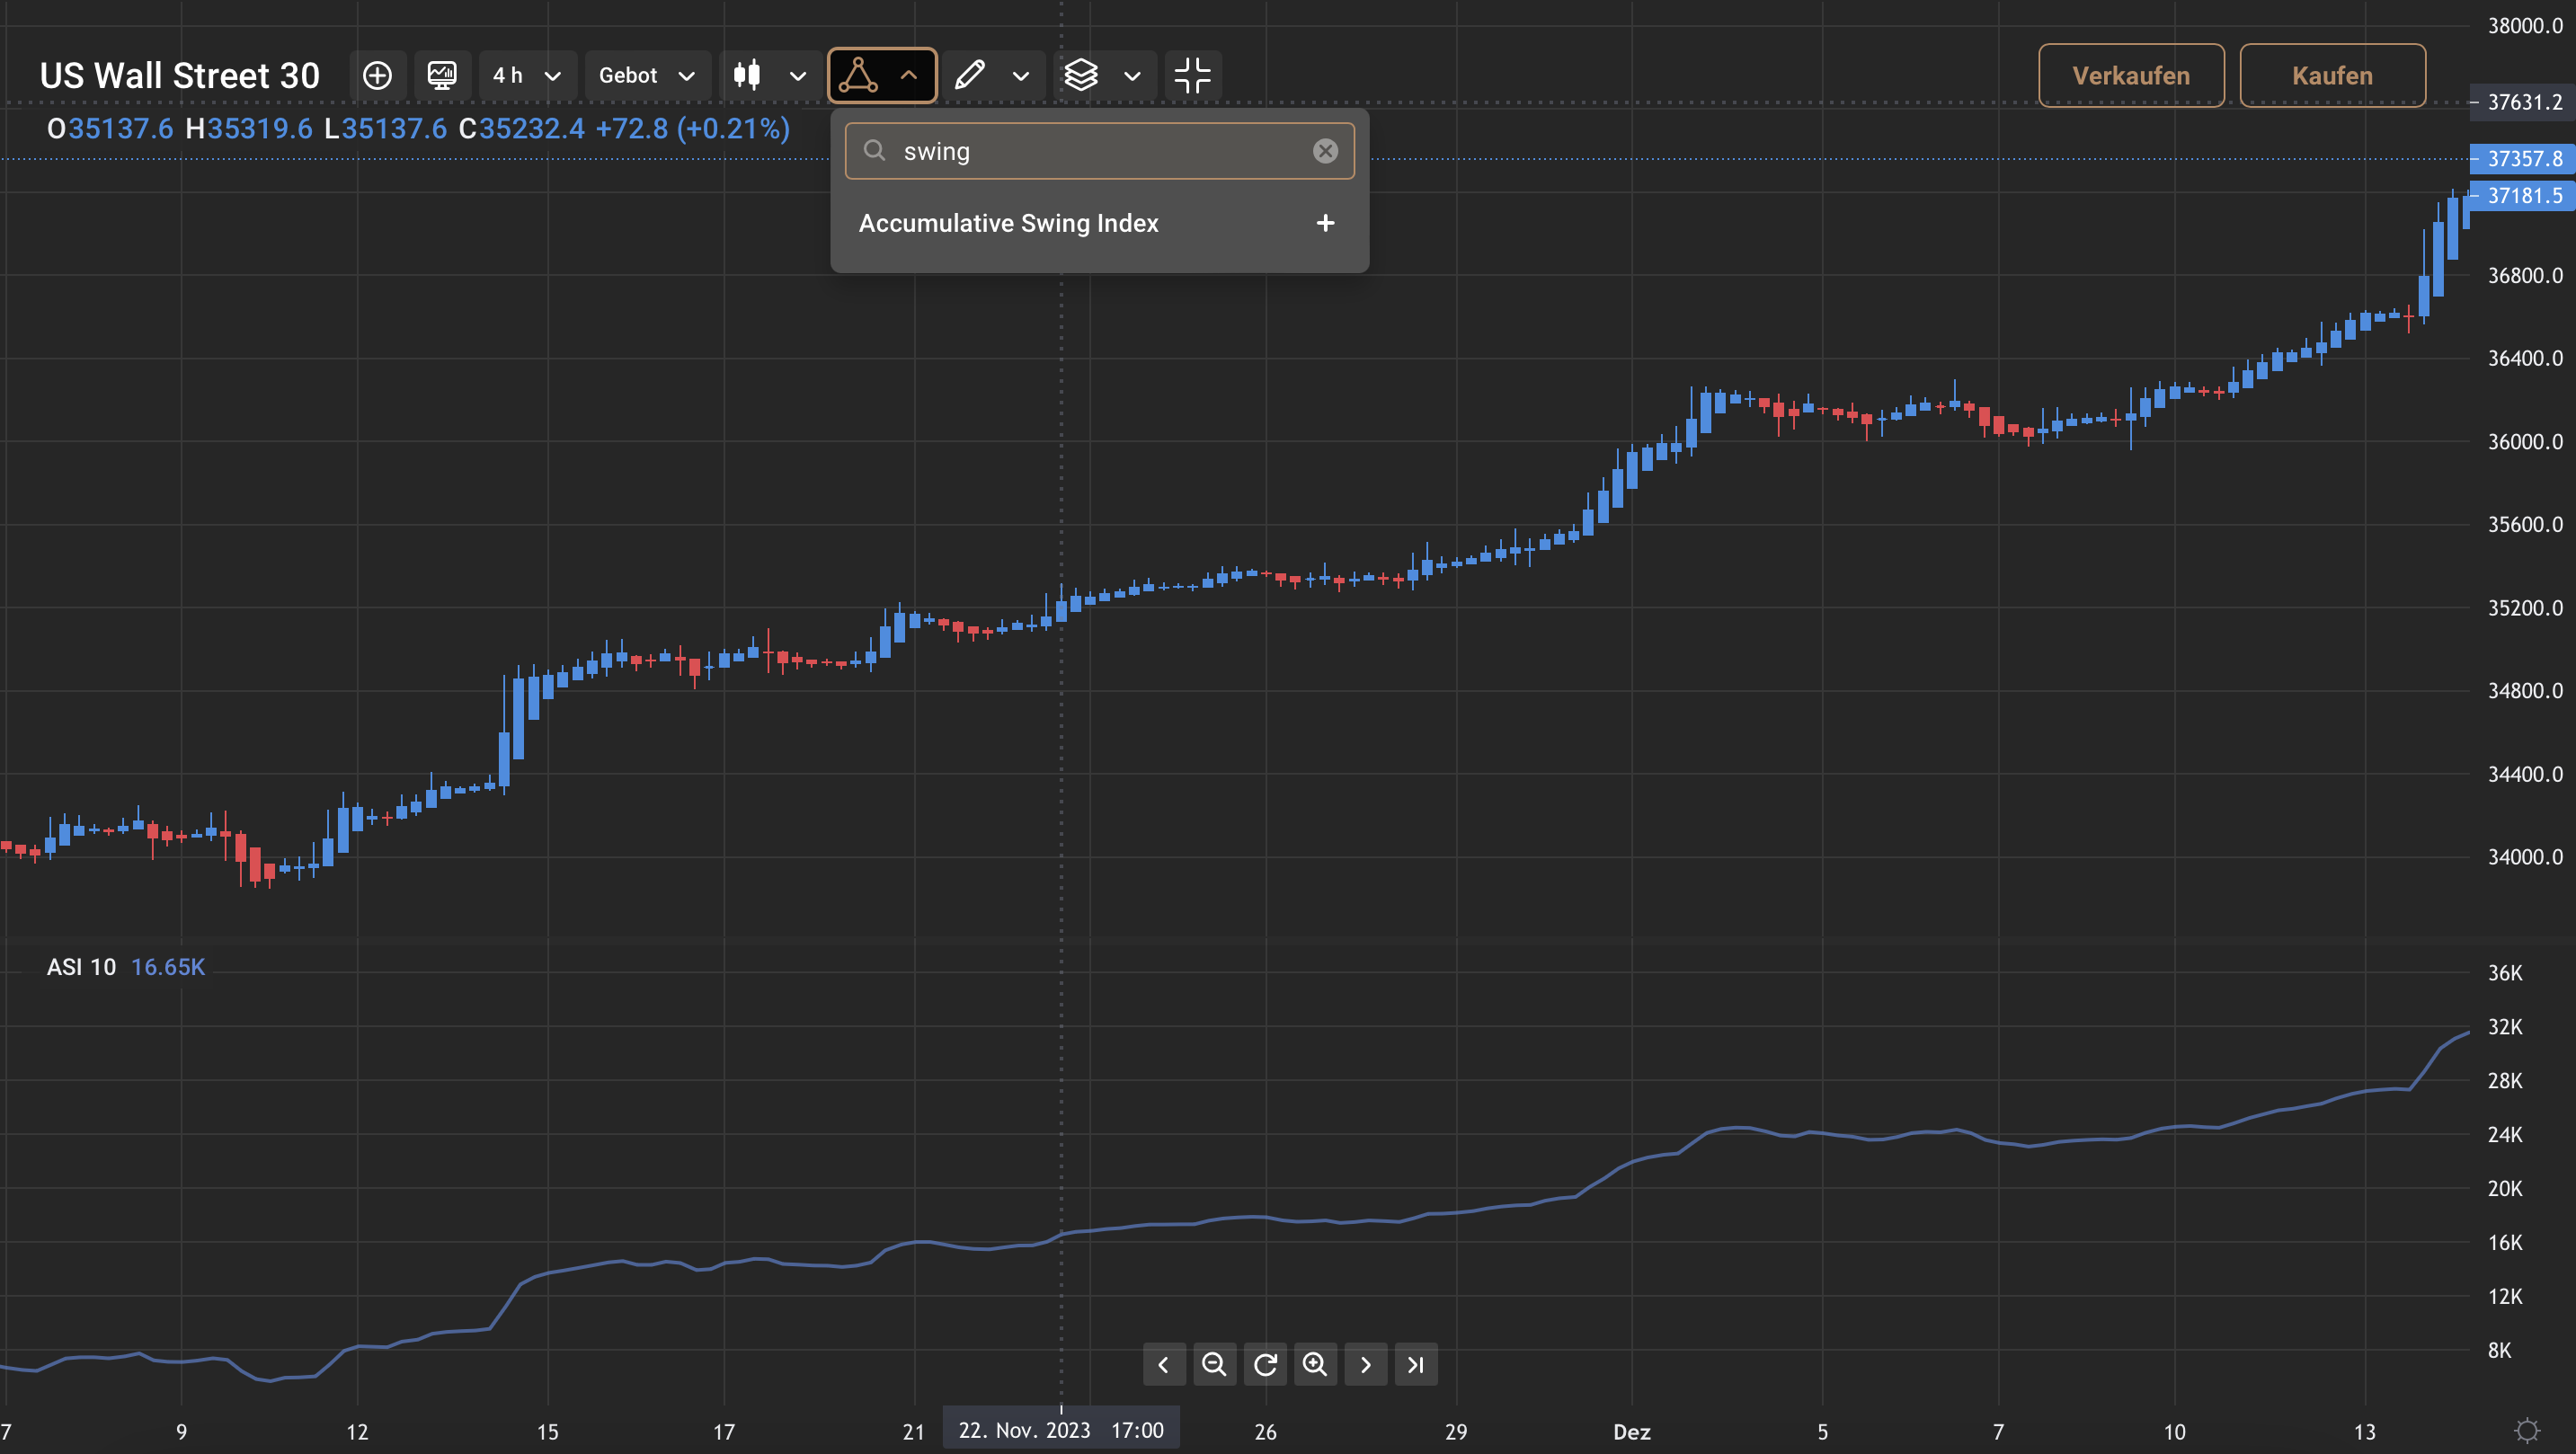
Task: Click the 37357.8 price label
Action: pos(2523,158)
